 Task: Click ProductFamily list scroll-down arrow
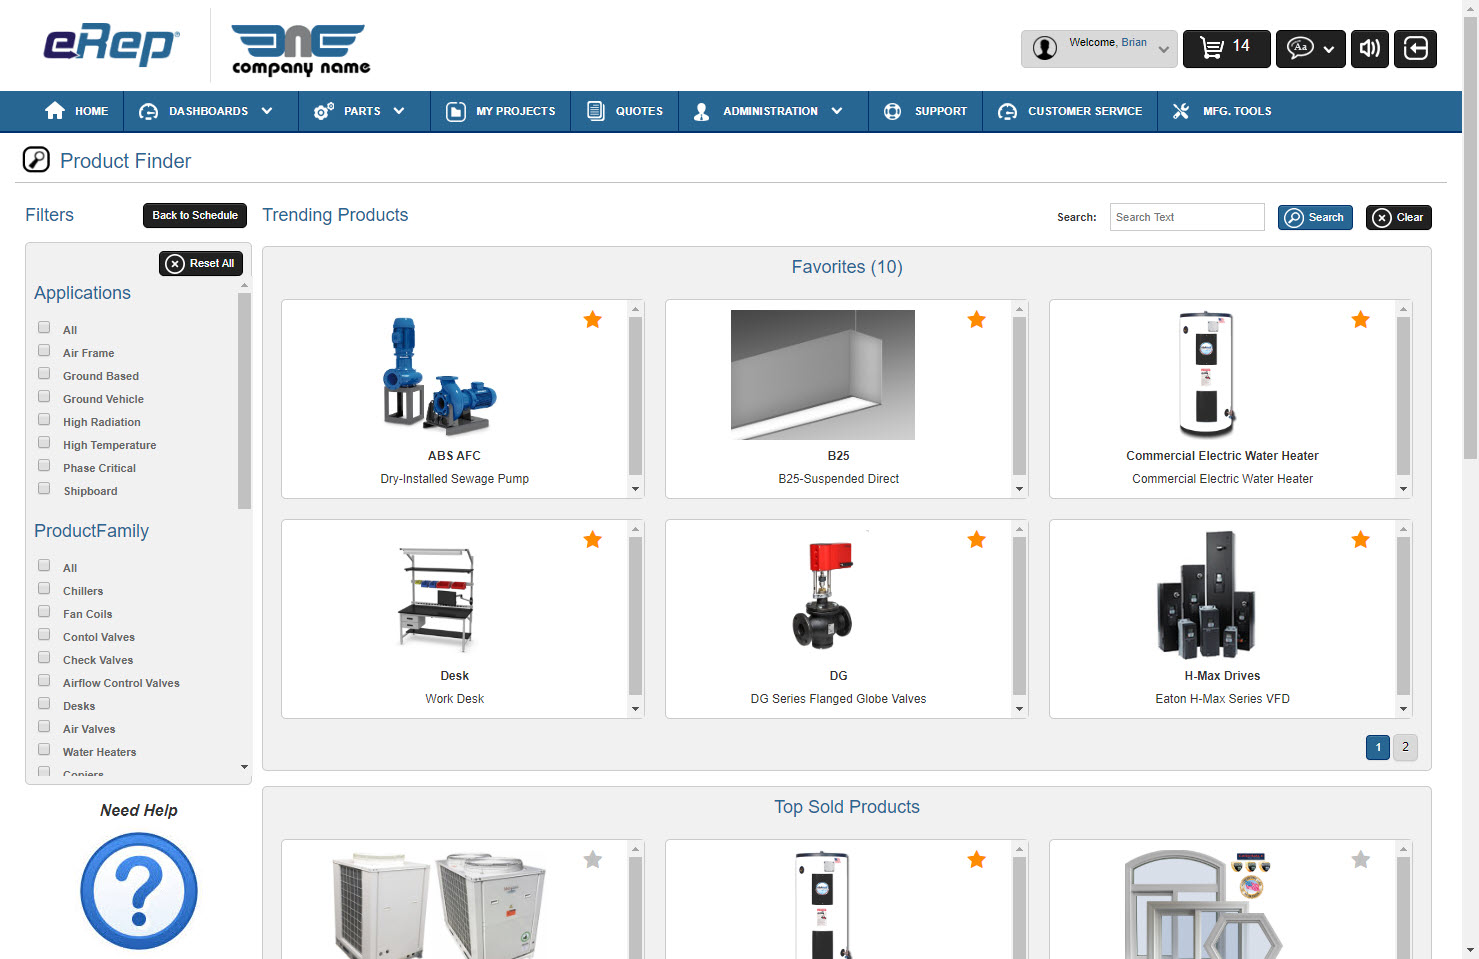(244, 767)
